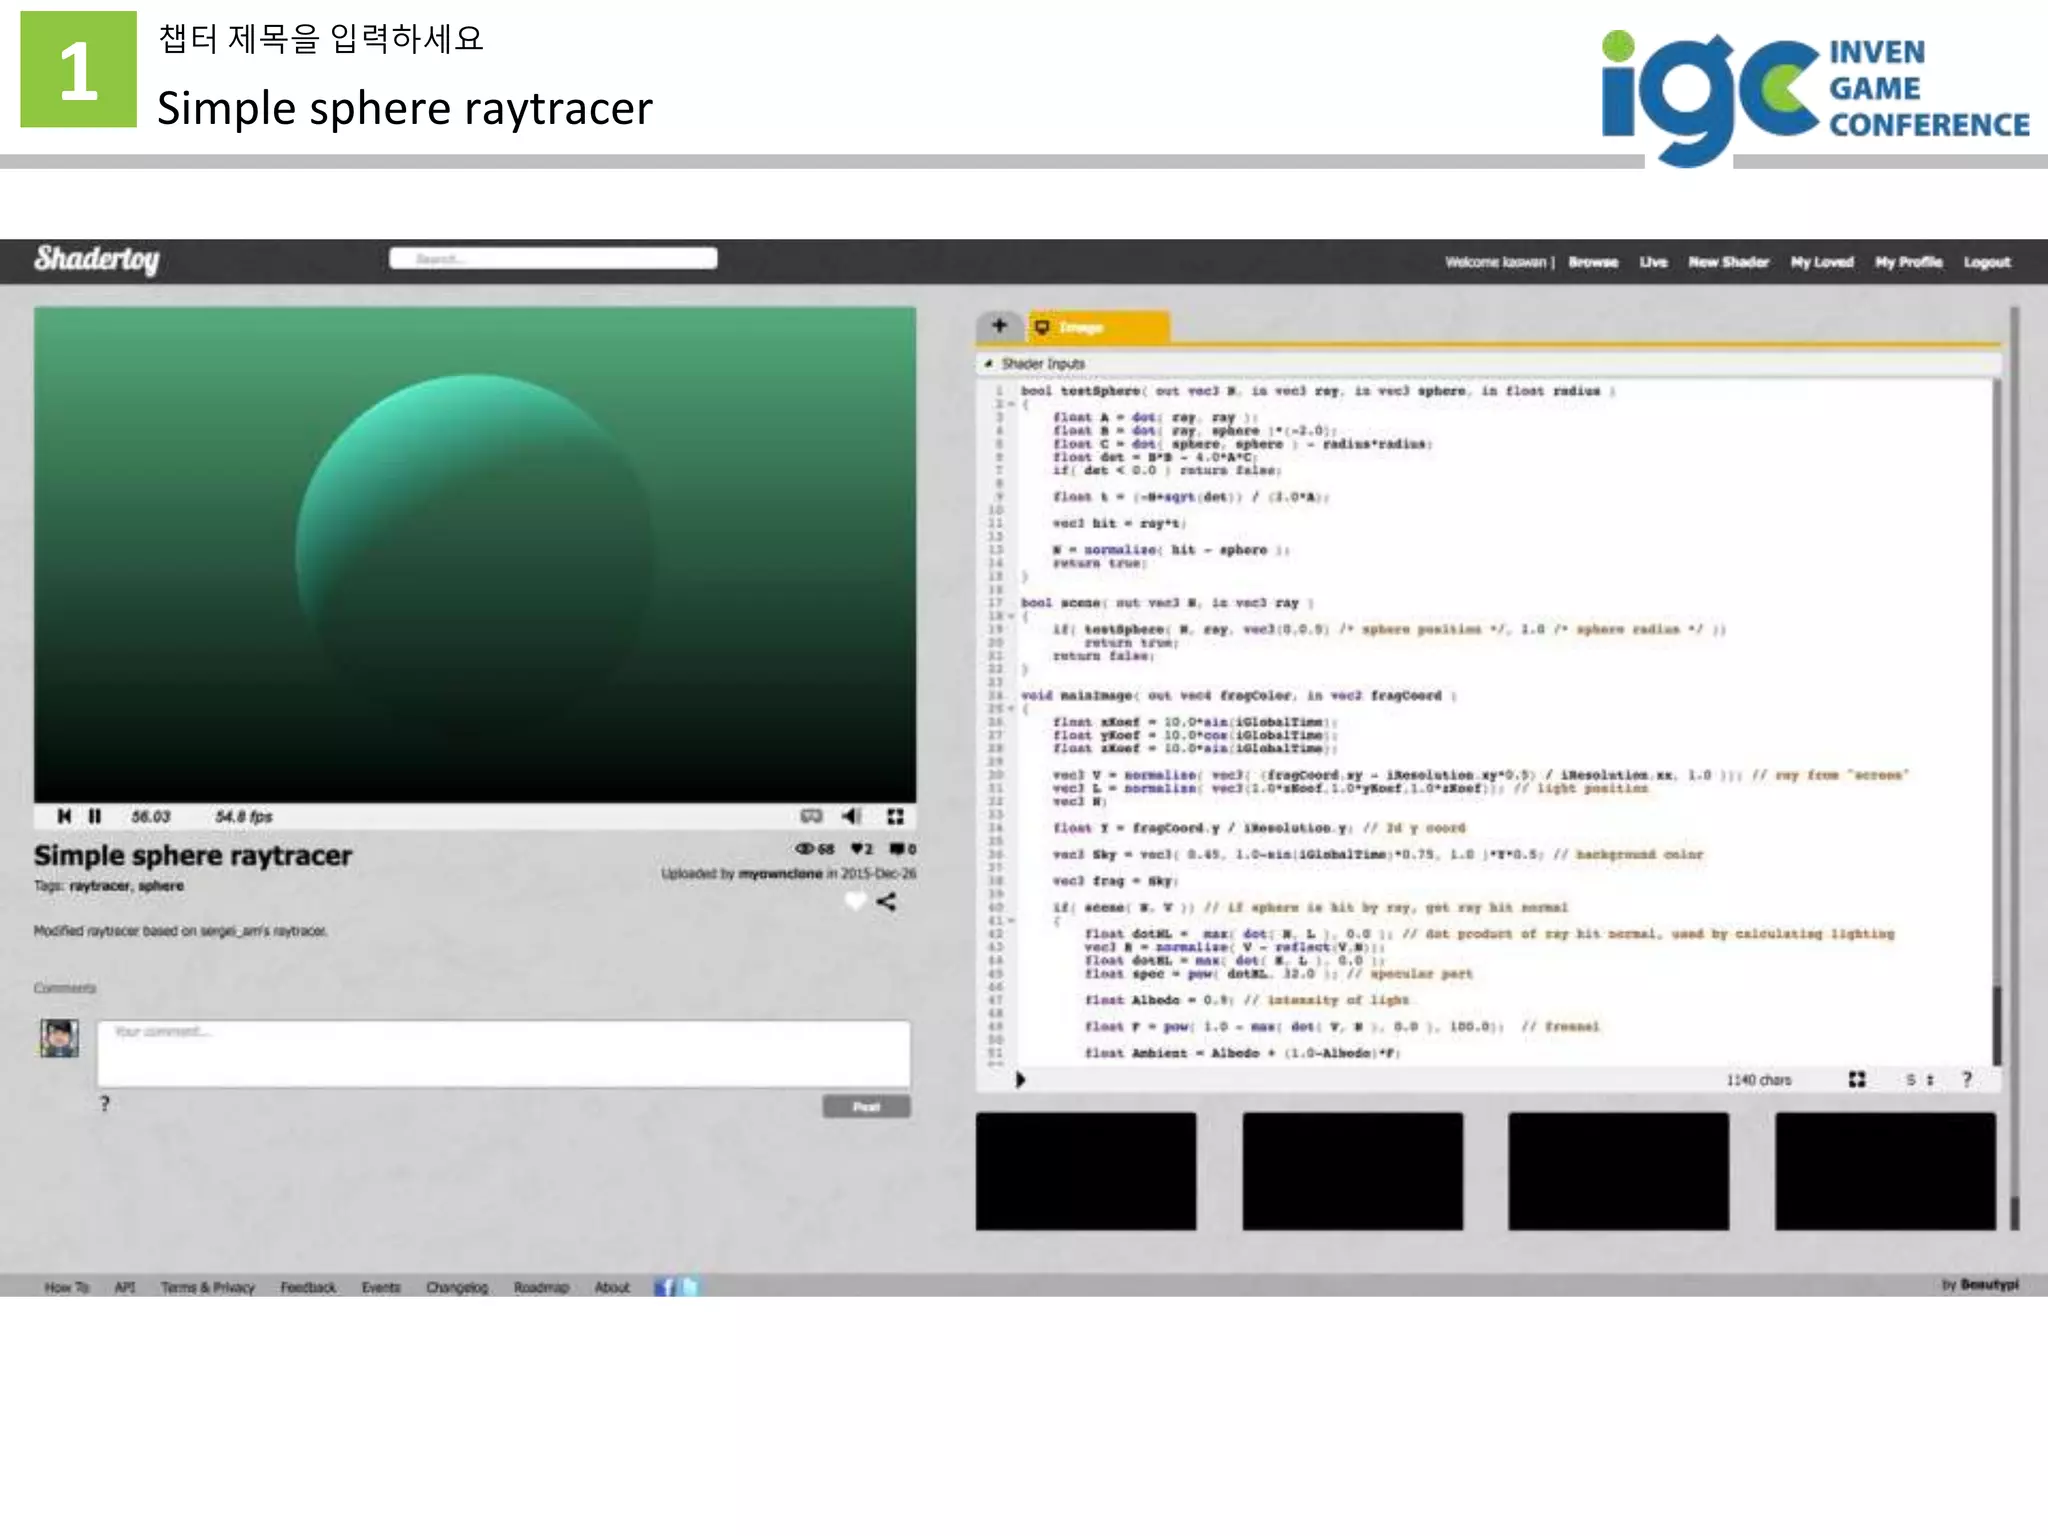The image size is (2048, 1536).
Task: Open uploader myownclone's profile
Action: pos(780,873)
